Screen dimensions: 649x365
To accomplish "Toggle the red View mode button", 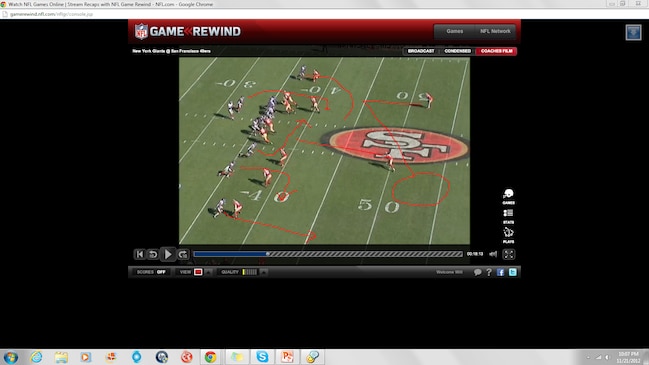I will [x=198, y=272].
